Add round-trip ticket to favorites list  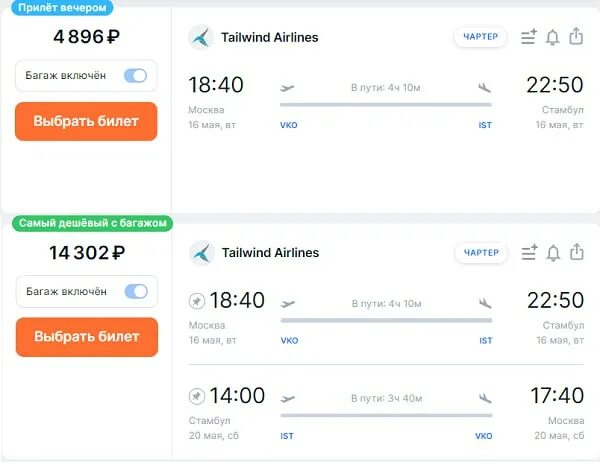point(529,253)
